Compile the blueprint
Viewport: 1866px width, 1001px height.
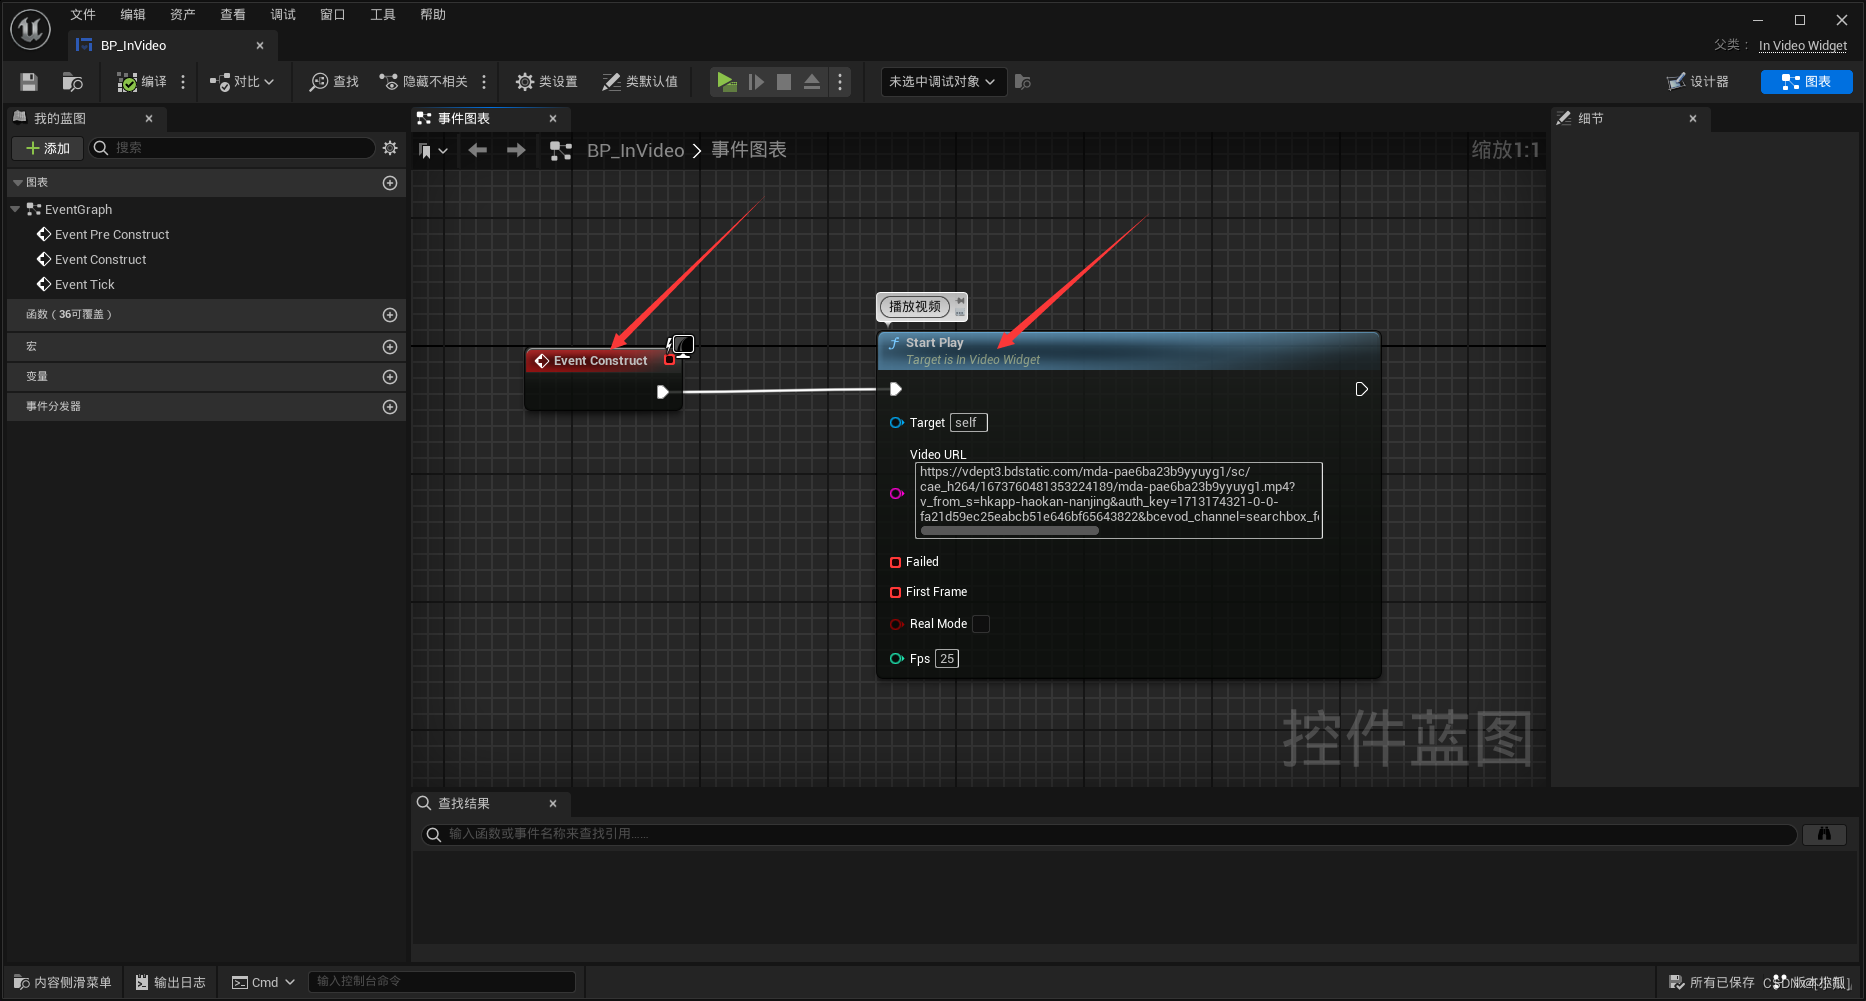(141, 82)
